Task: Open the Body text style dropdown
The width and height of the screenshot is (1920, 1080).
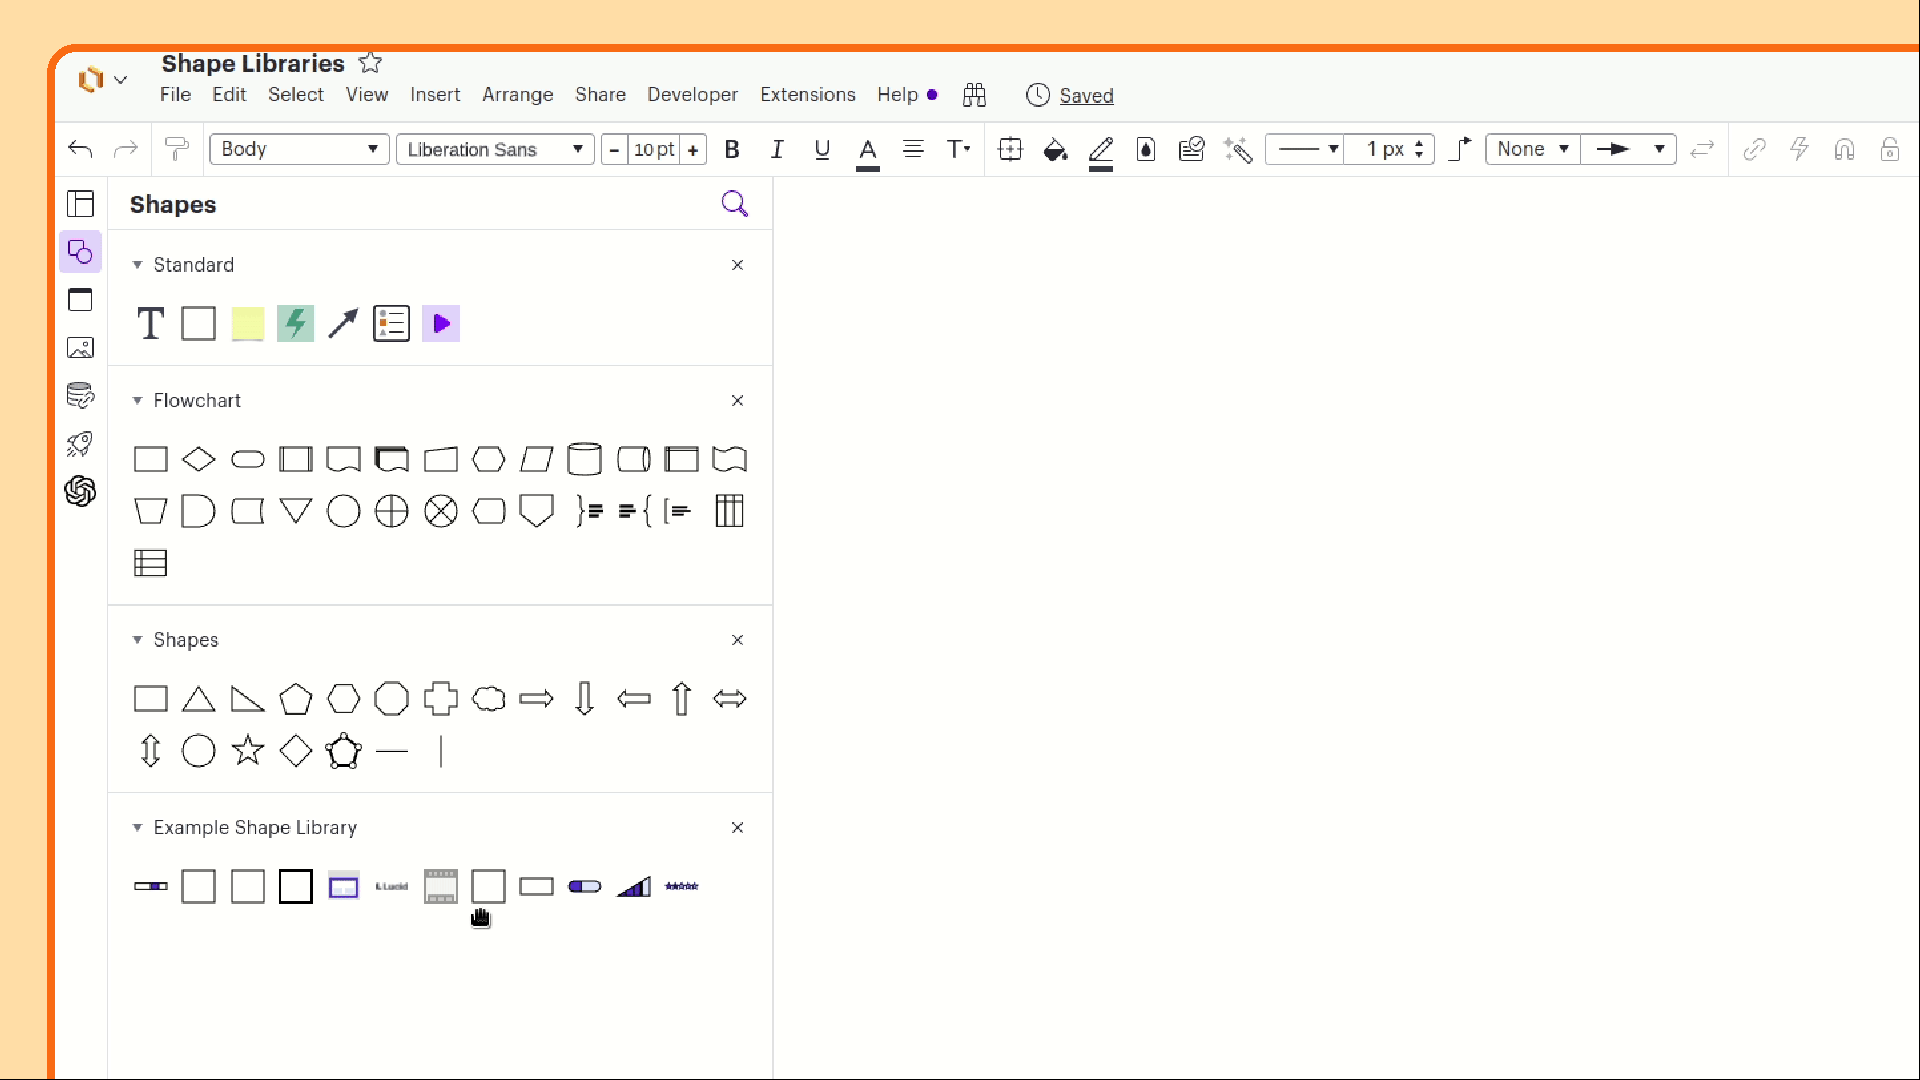Action: 299,150
